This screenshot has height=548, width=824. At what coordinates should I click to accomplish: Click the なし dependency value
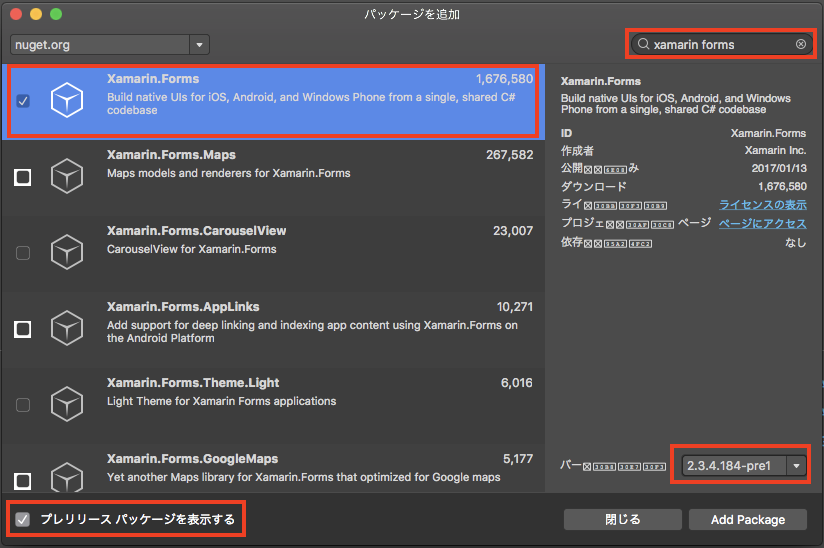[796, 242]
